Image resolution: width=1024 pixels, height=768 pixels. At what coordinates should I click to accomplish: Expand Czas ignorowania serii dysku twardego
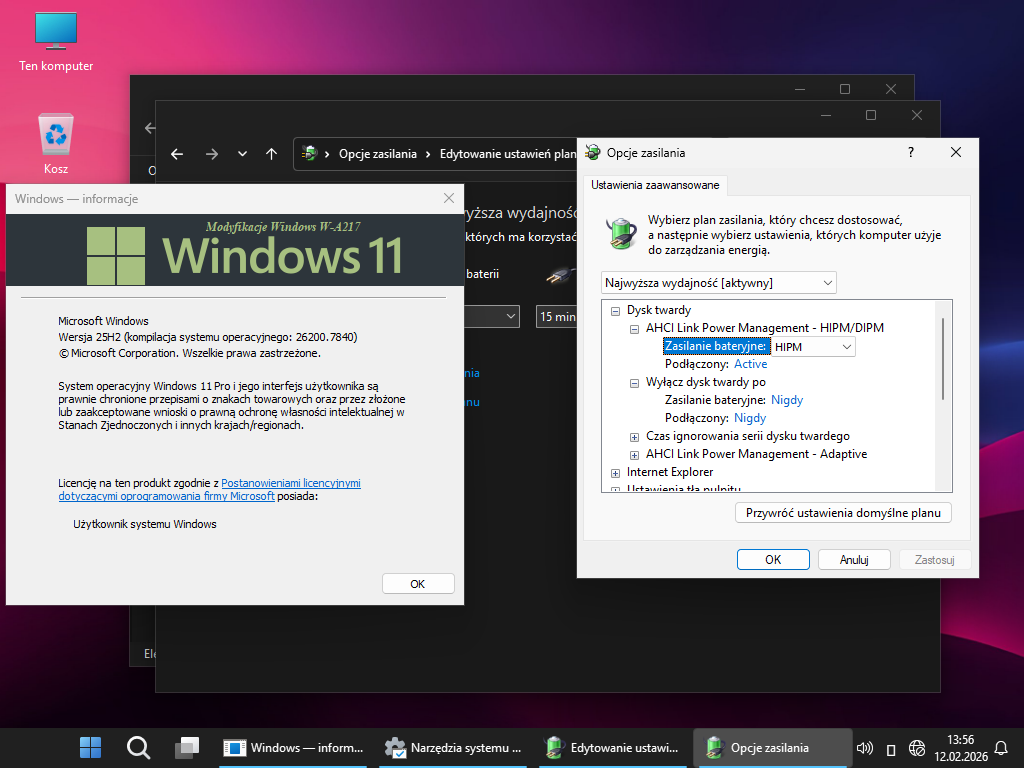coord(635,436)
